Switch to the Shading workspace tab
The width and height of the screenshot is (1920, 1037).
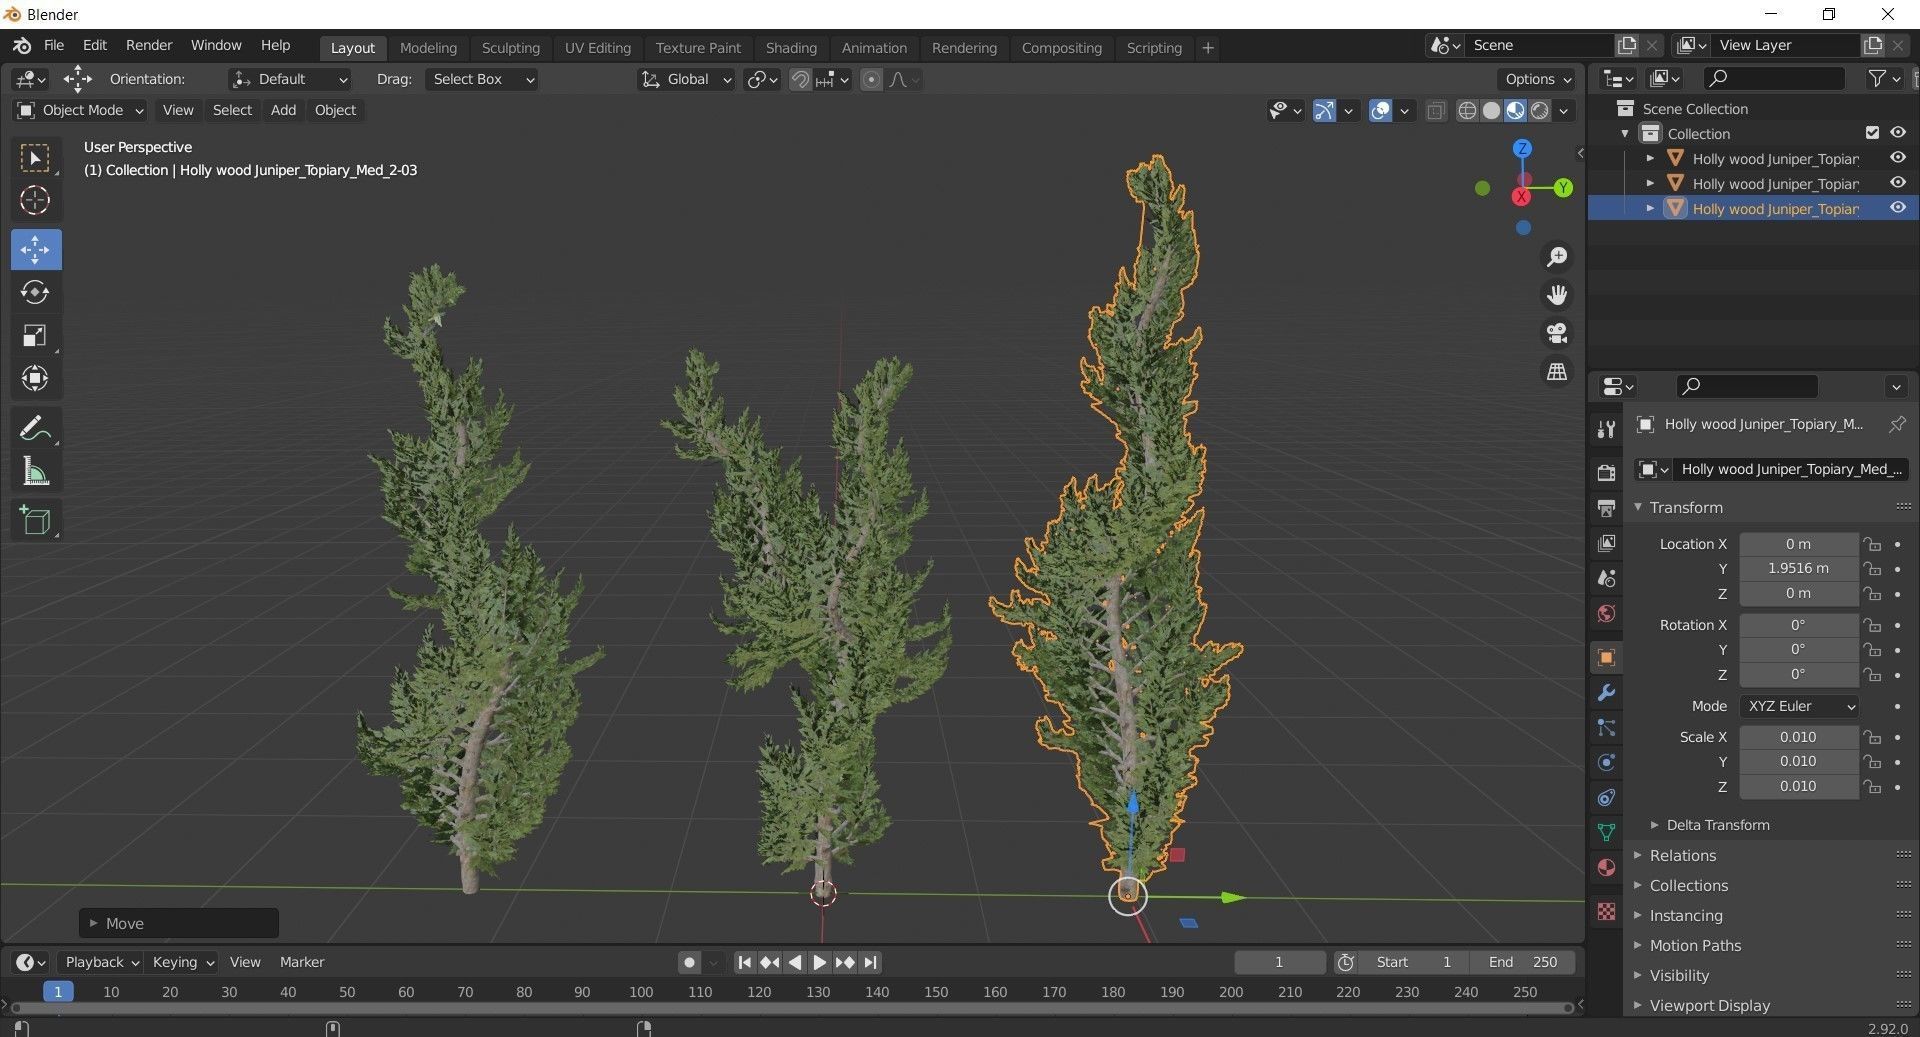tap(791, 47)
